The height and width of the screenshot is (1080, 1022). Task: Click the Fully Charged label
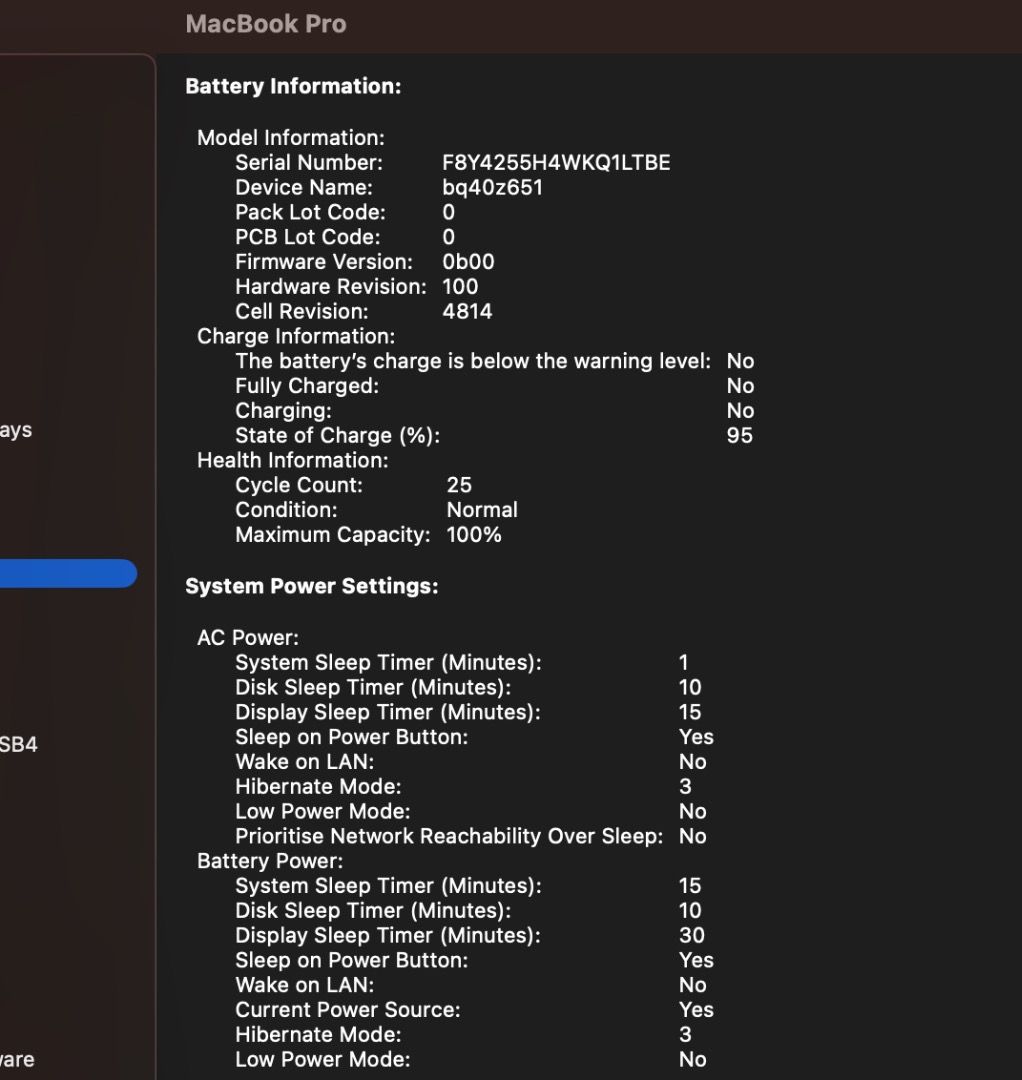tap(307, 386)
